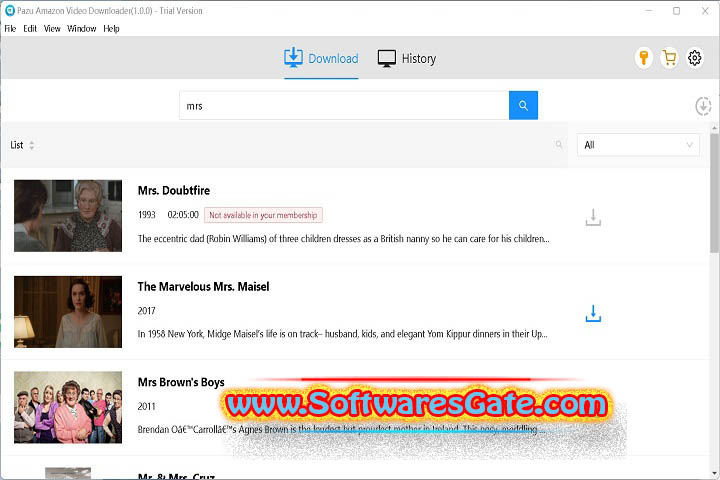Click The Marvelous Mrs. Maisel title

tap(203, 287)
